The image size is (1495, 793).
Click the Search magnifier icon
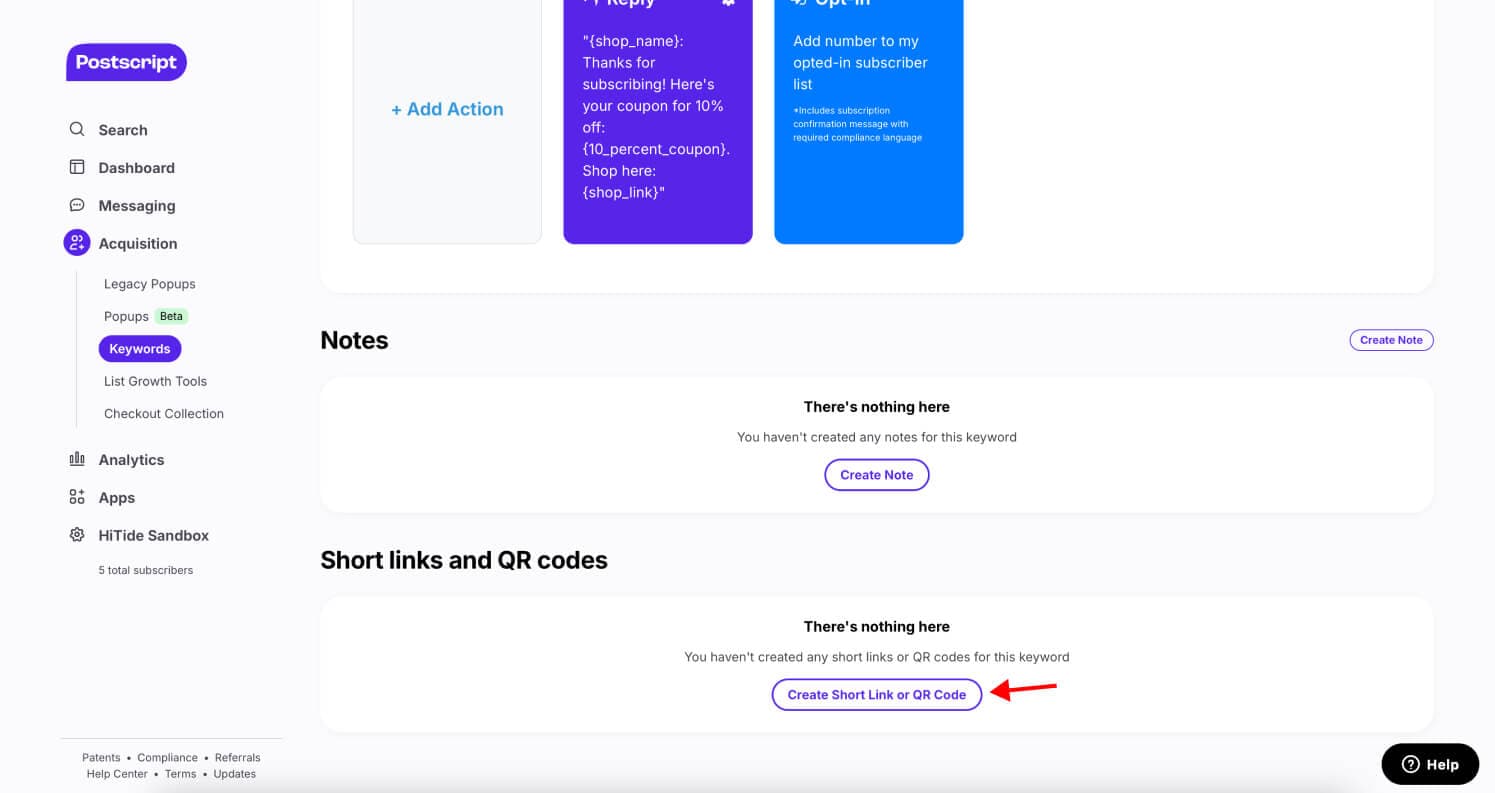pos(77,129)
